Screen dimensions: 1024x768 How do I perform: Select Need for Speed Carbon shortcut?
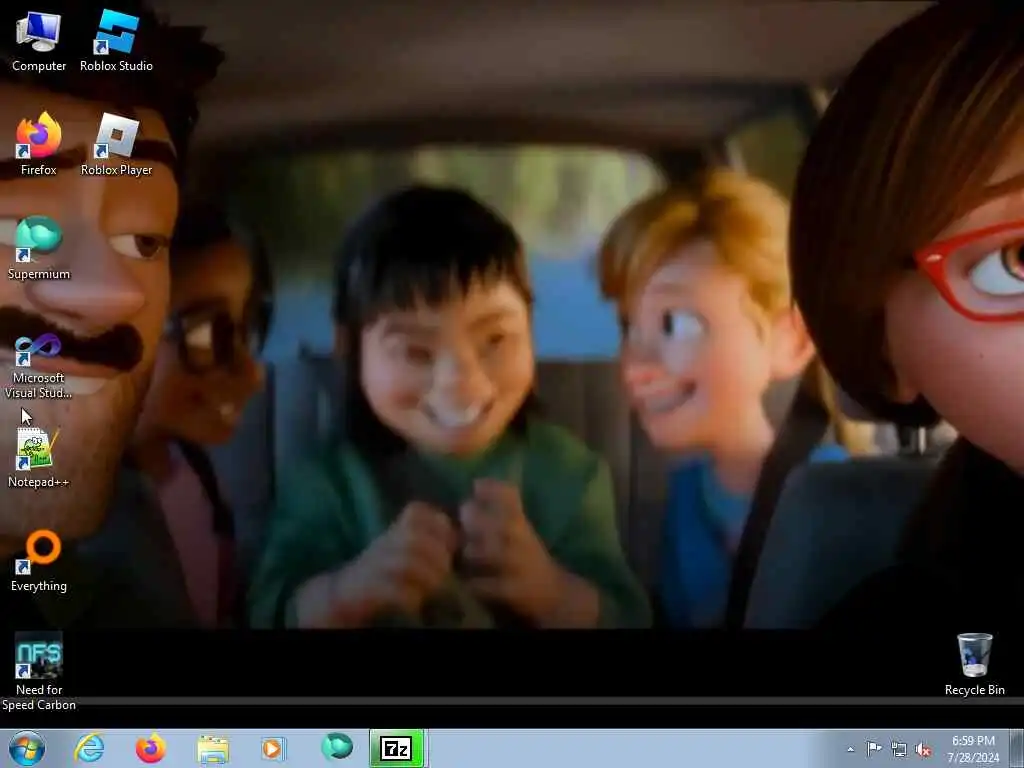pyautogui.click(x=39, y=672)
